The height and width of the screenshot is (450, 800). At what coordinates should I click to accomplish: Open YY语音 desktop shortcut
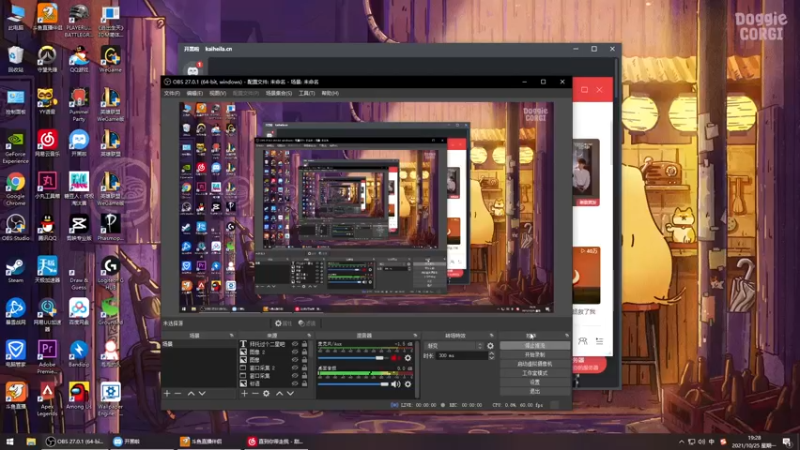47,101
